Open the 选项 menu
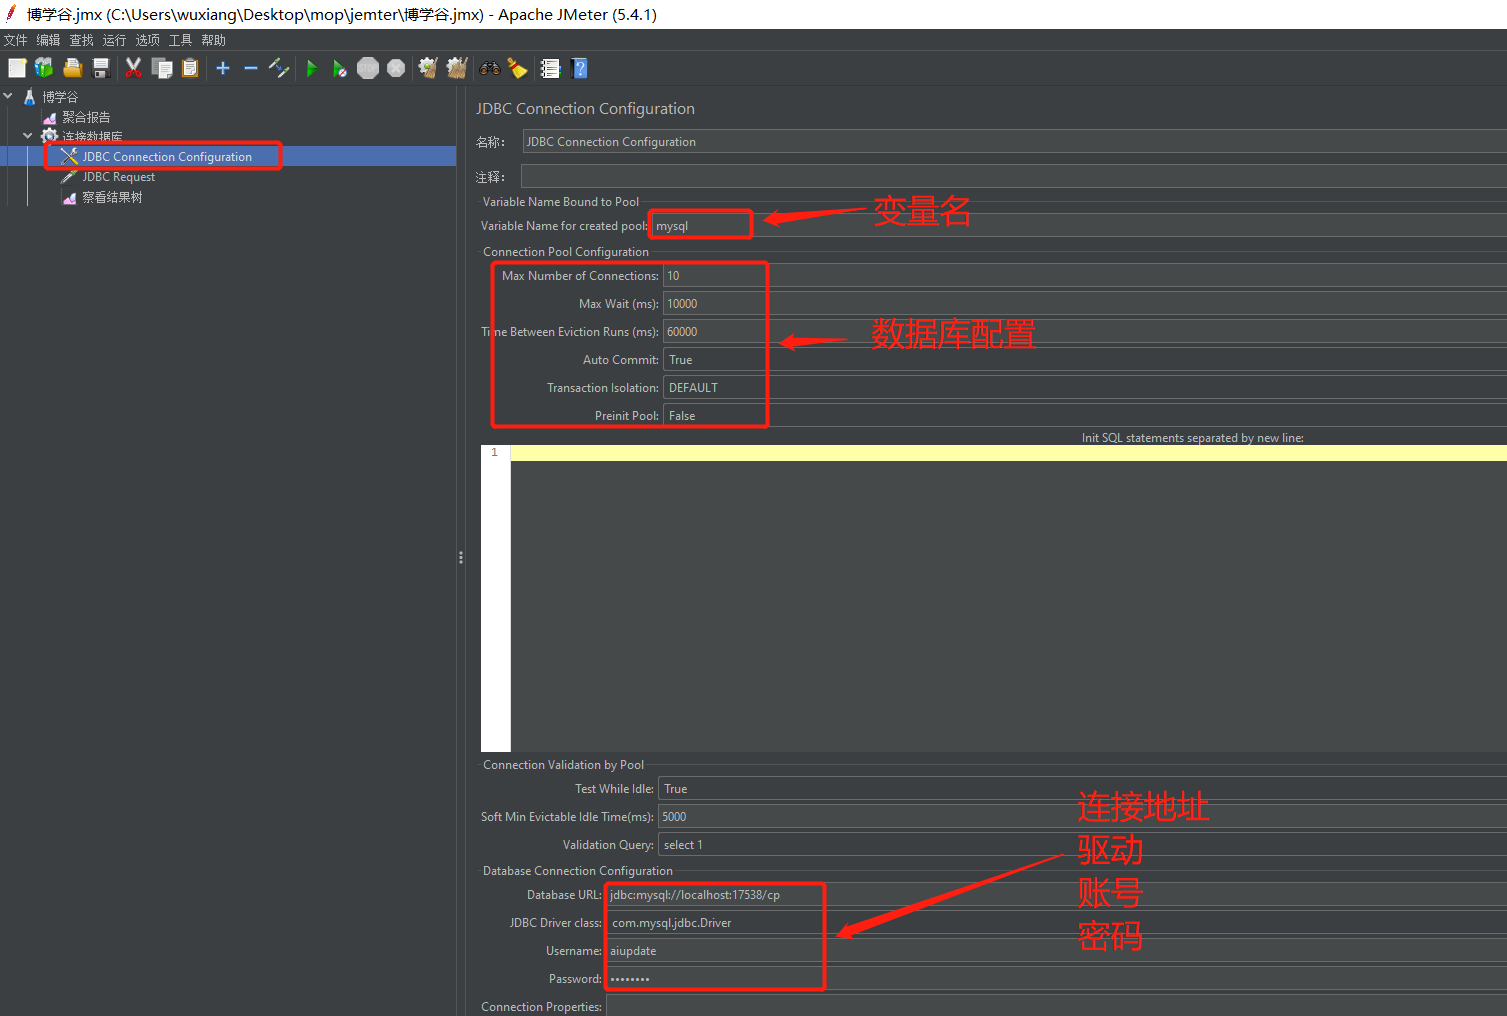The height and width of the screenshot is (1016, 1507). point(148,40)
